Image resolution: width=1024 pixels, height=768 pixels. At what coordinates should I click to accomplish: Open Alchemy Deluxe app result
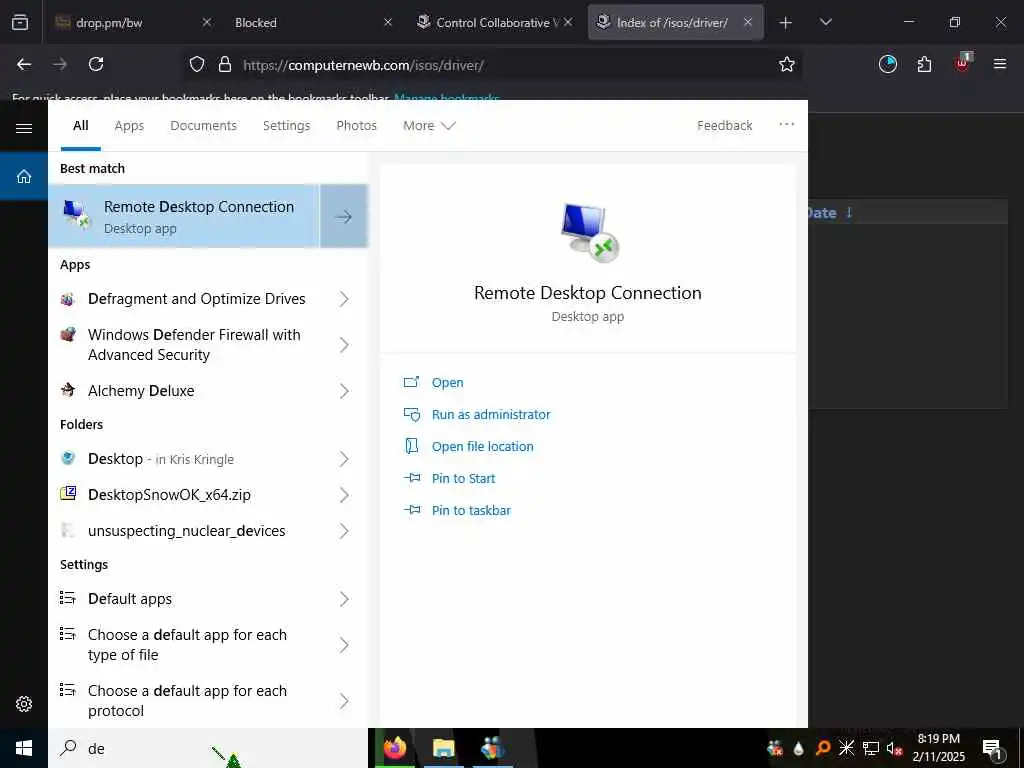(x=141, y=391)
